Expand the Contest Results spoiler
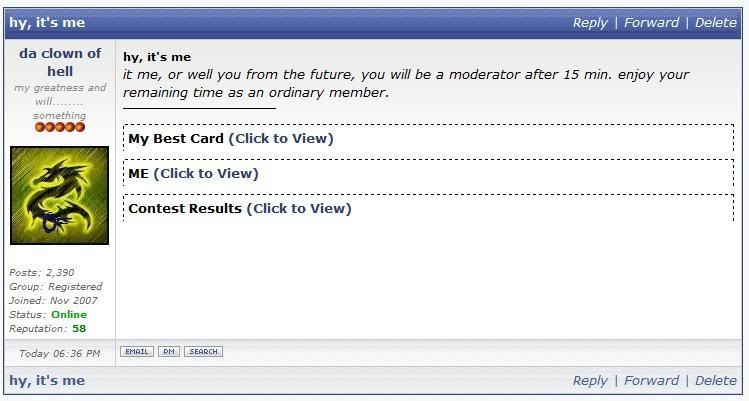 [x=299, y=209]
